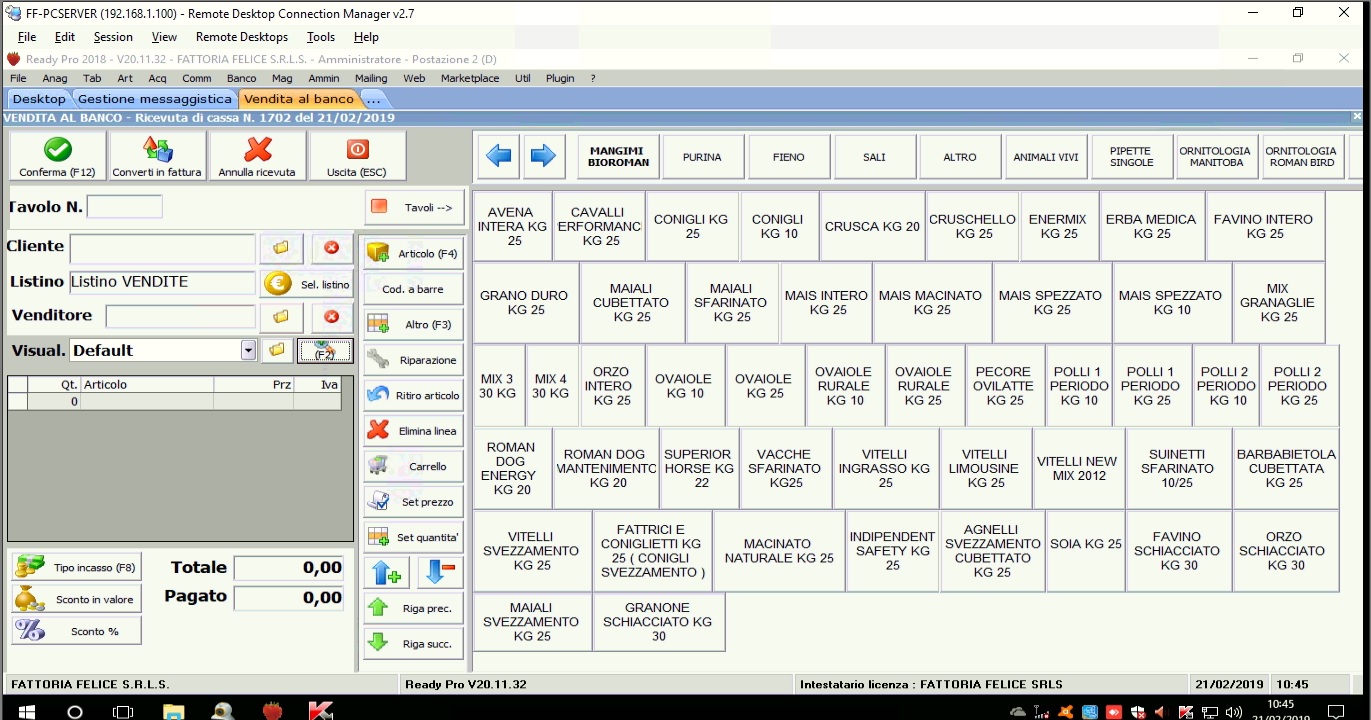Click Set prezzo button
This screenshot has width=1371, height=720.
coord(414,502)
